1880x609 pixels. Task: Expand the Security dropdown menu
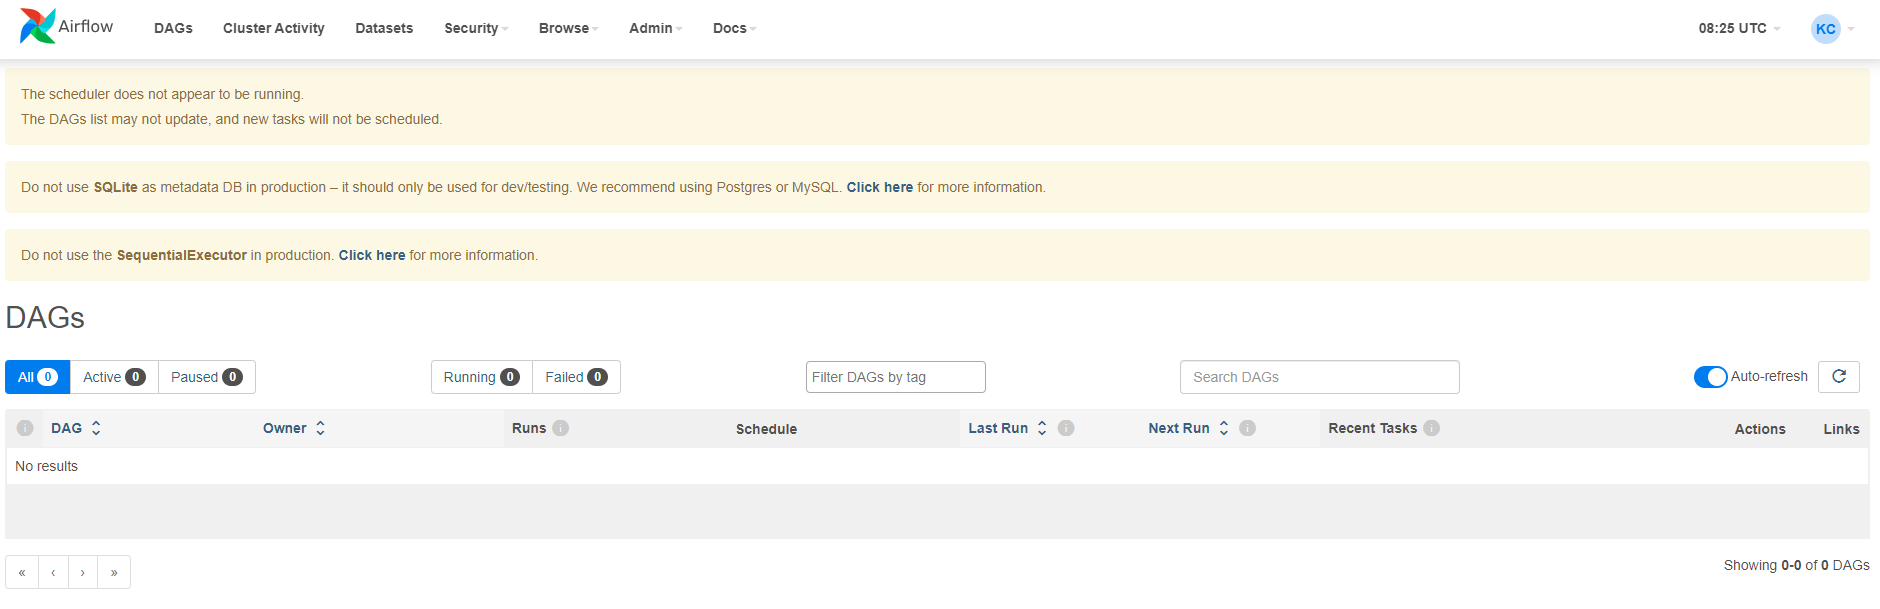tap(476, 28)
